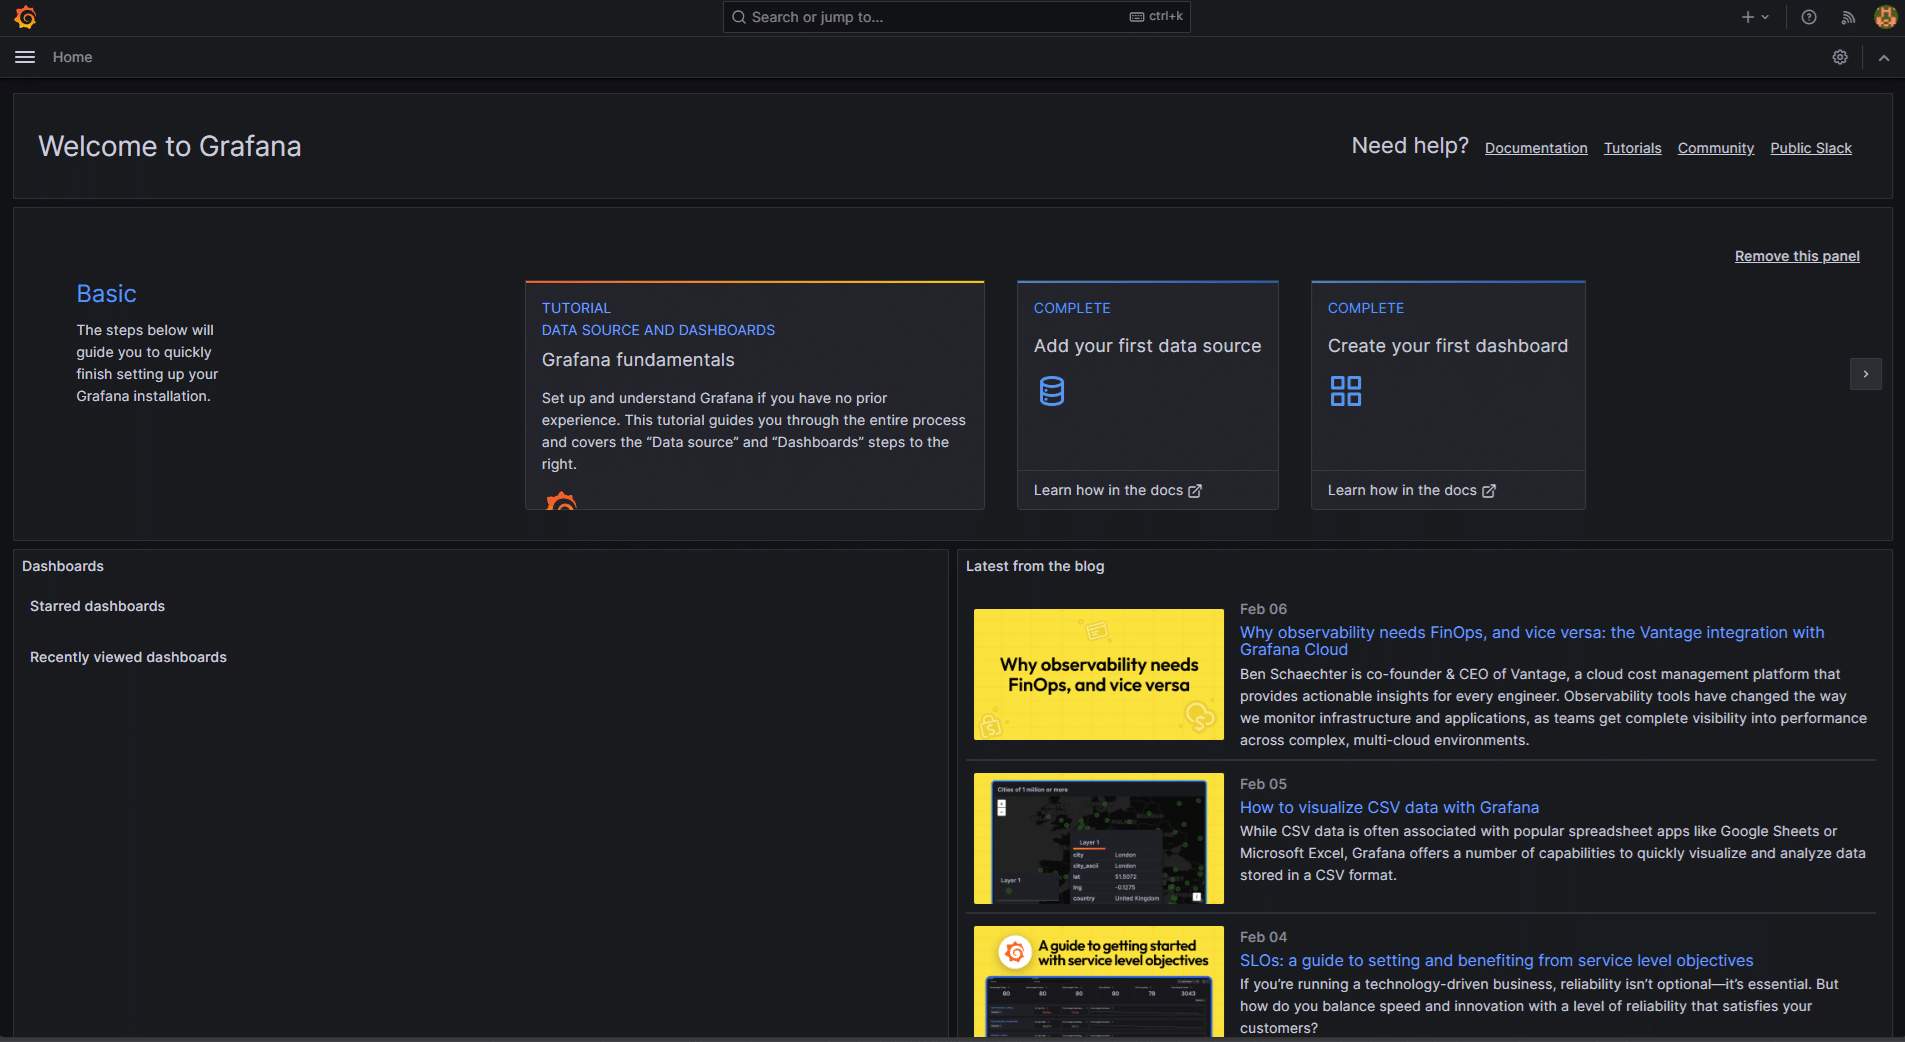Screen dimensions: 1905x1042
Task: Click the search magnifier icon
Action: (739, 17)
